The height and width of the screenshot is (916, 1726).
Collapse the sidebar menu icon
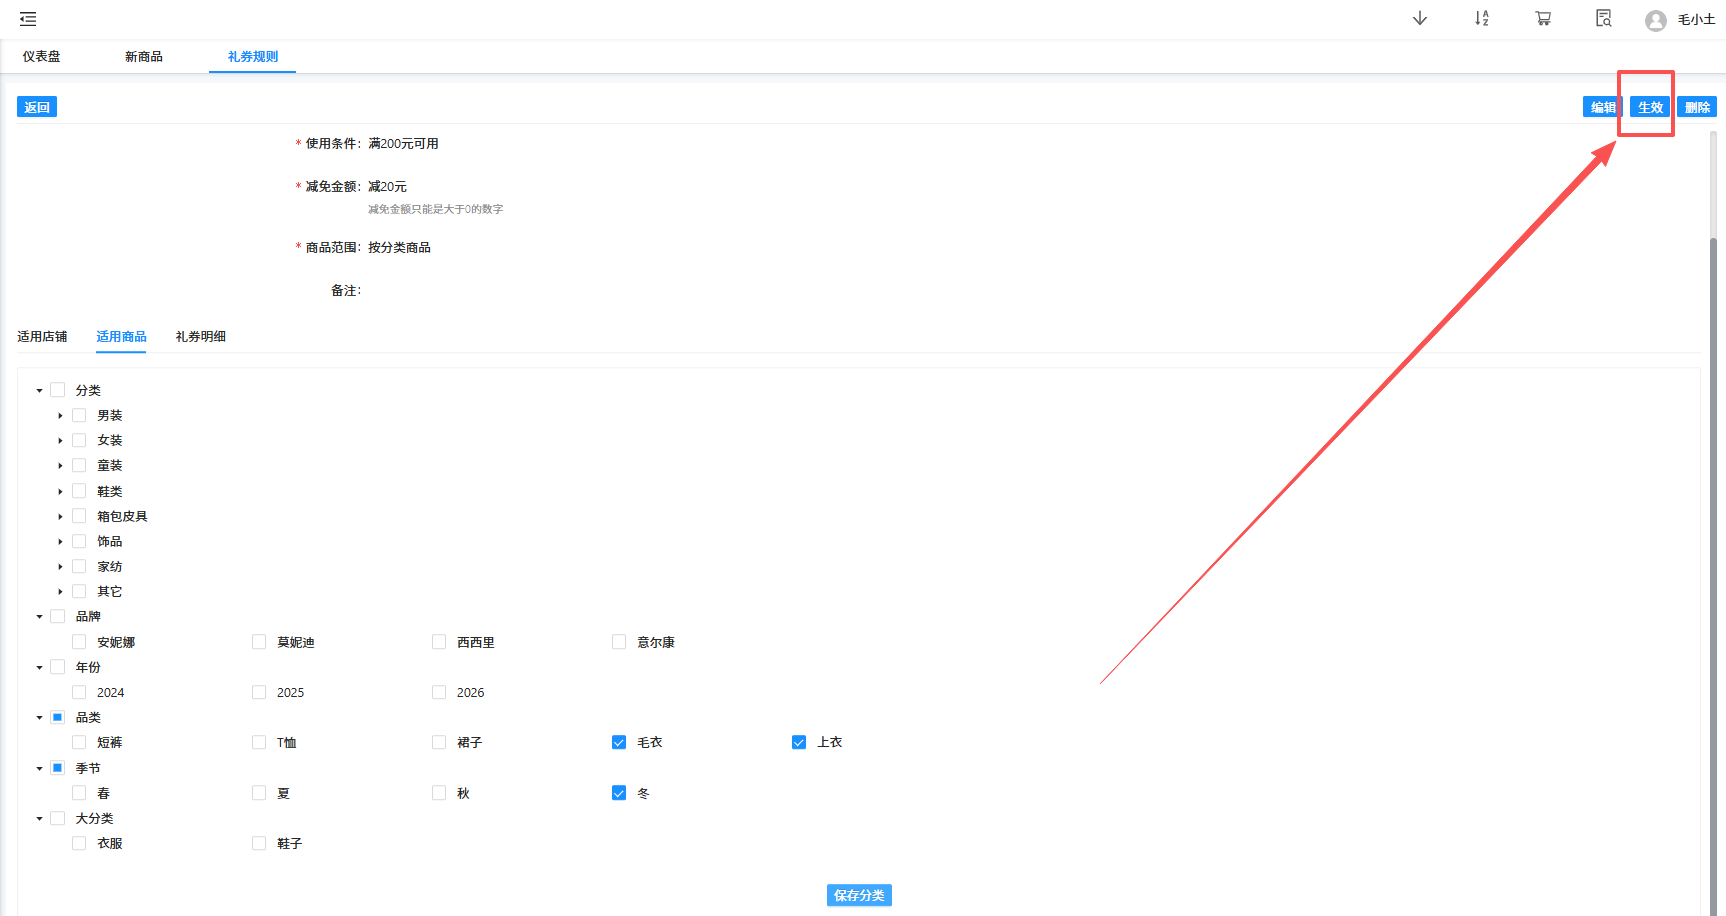28,19
